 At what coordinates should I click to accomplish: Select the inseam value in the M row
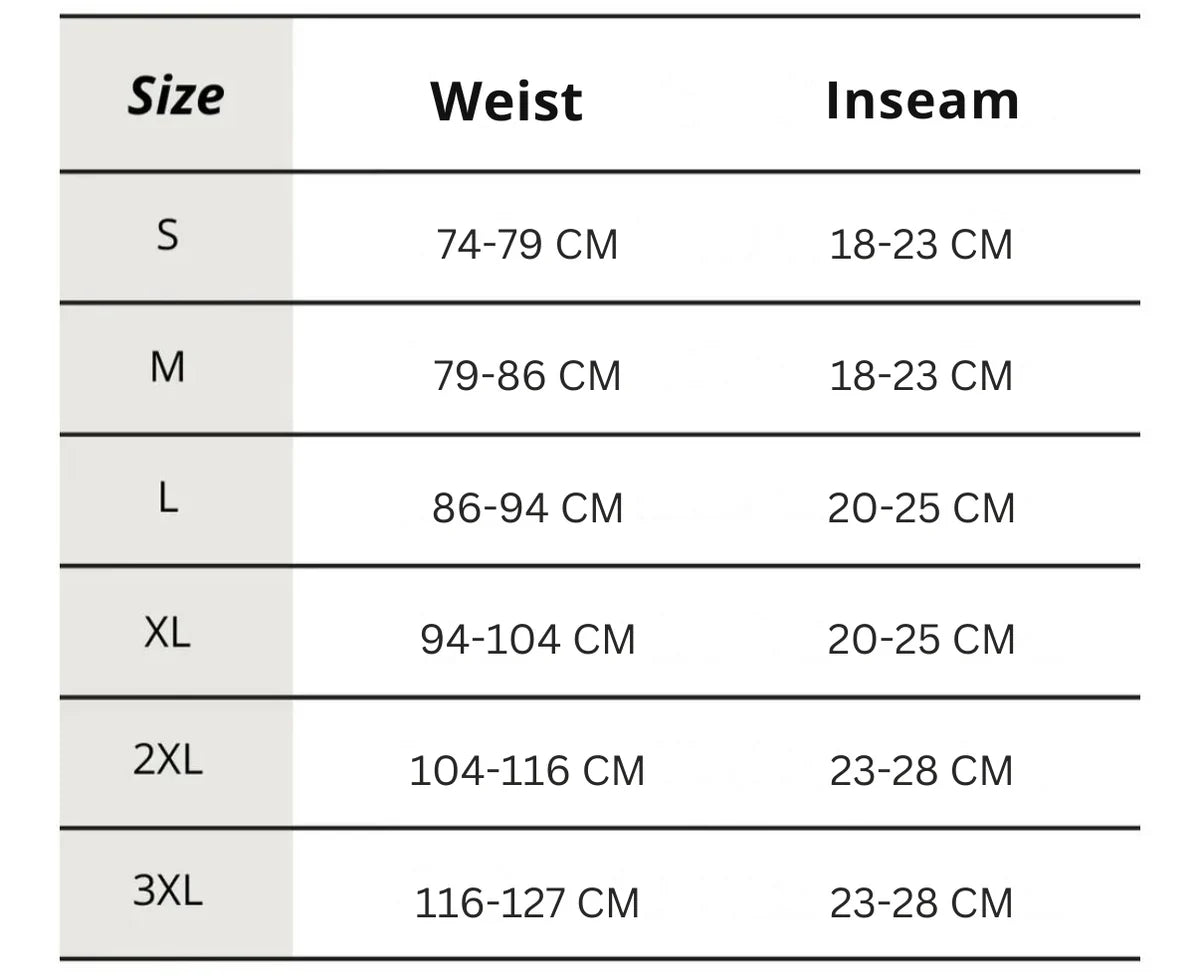(x=921, y=376)
